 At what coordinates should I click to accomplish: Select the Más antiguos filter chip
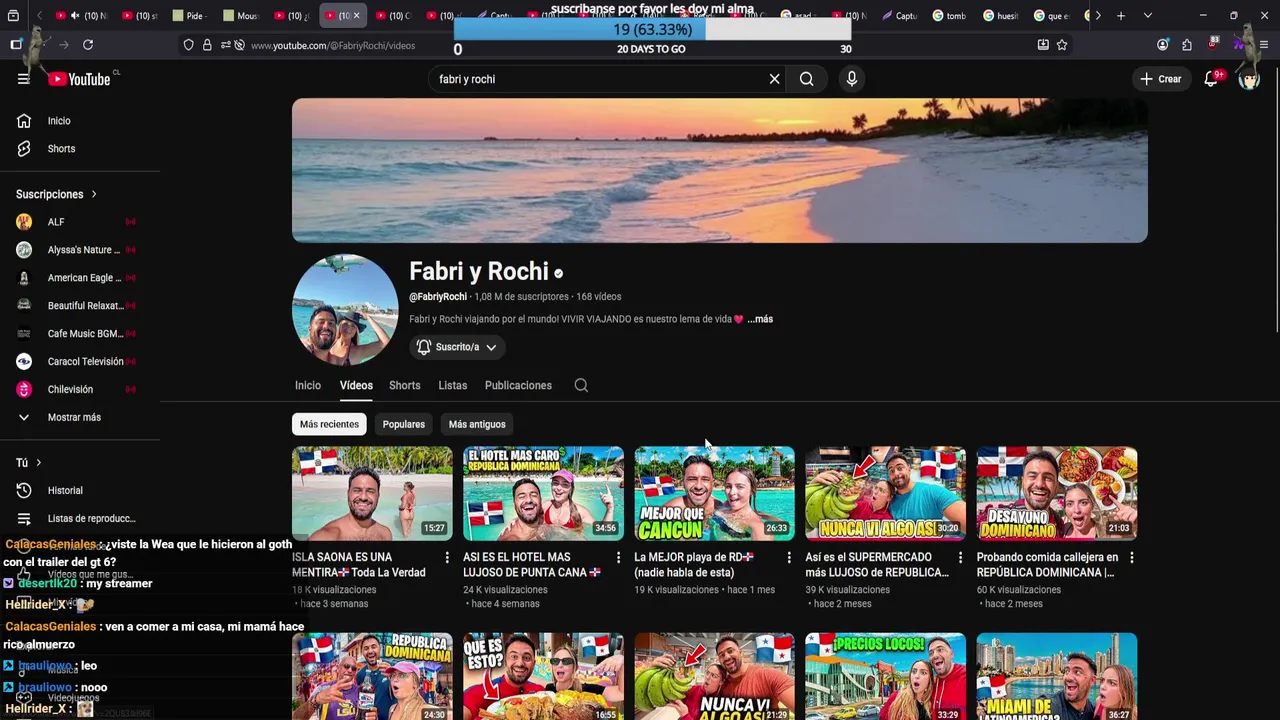tap(477, 424)
